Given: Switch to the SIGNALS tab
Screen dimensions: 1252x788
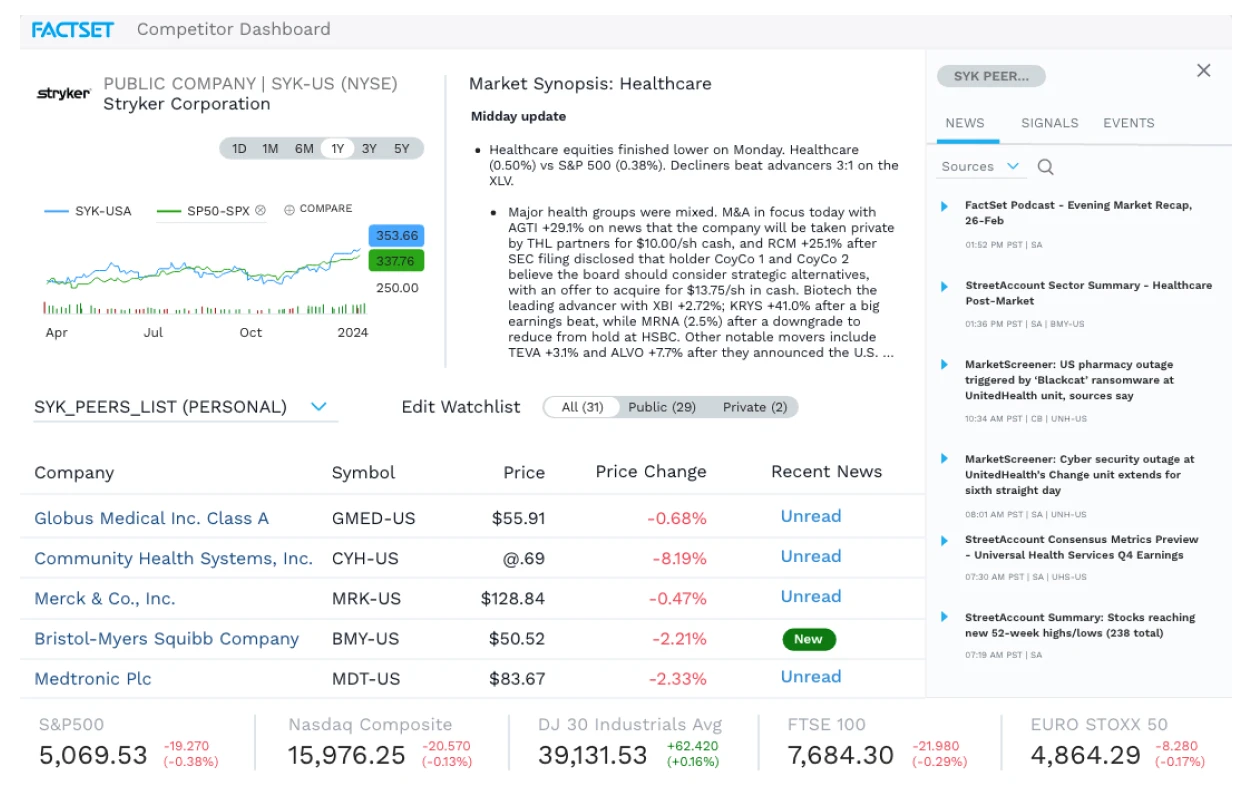Looking at the screenshot, I should click(x=1049, y=123).
